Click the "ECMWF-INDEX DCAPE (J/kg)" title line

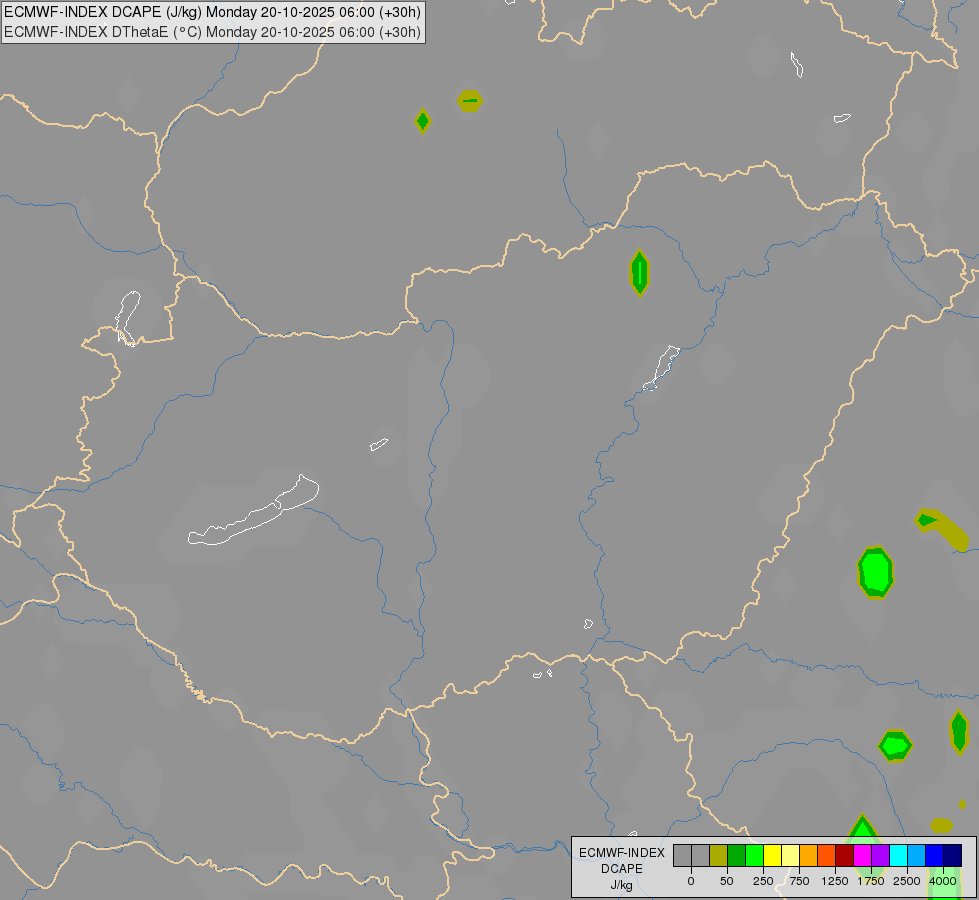pyautogui.click(x=212, y=12)
